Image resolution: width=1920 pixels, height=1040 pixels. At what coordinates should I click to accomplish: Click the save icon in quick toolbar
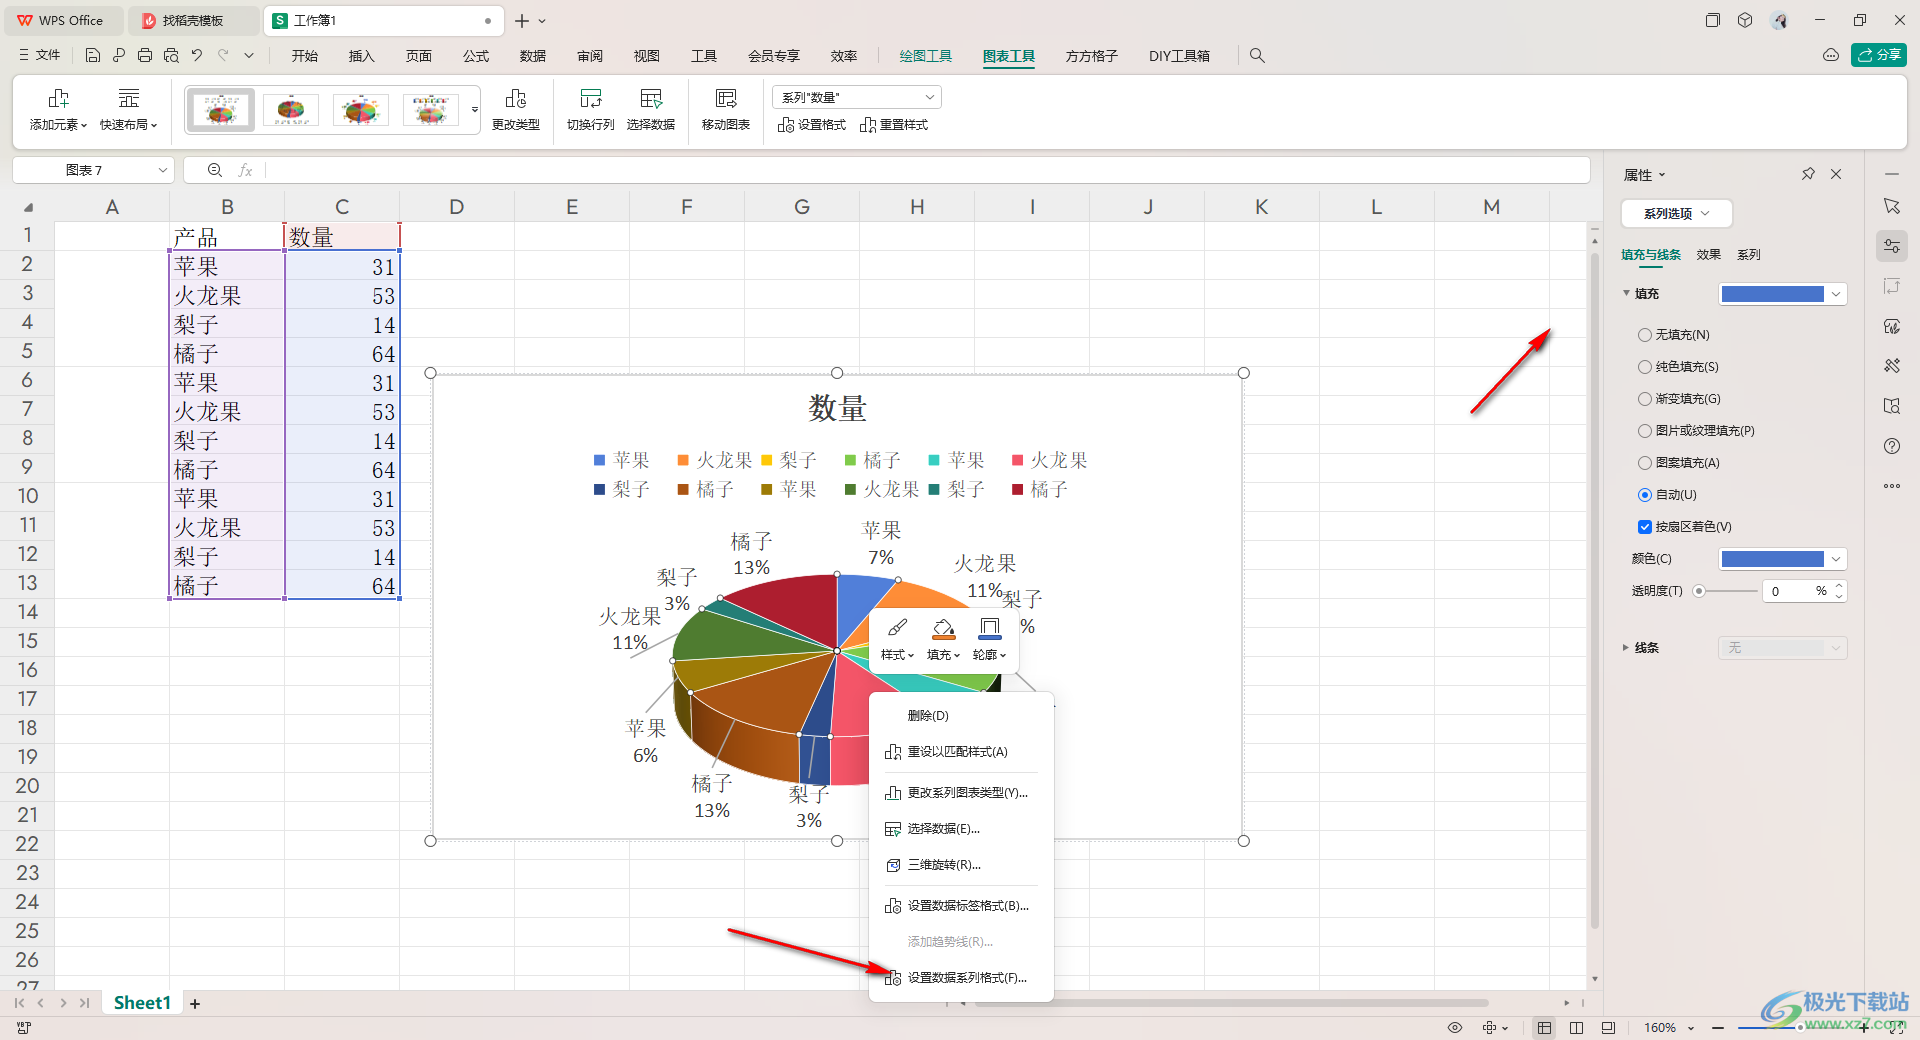[93, 56]
